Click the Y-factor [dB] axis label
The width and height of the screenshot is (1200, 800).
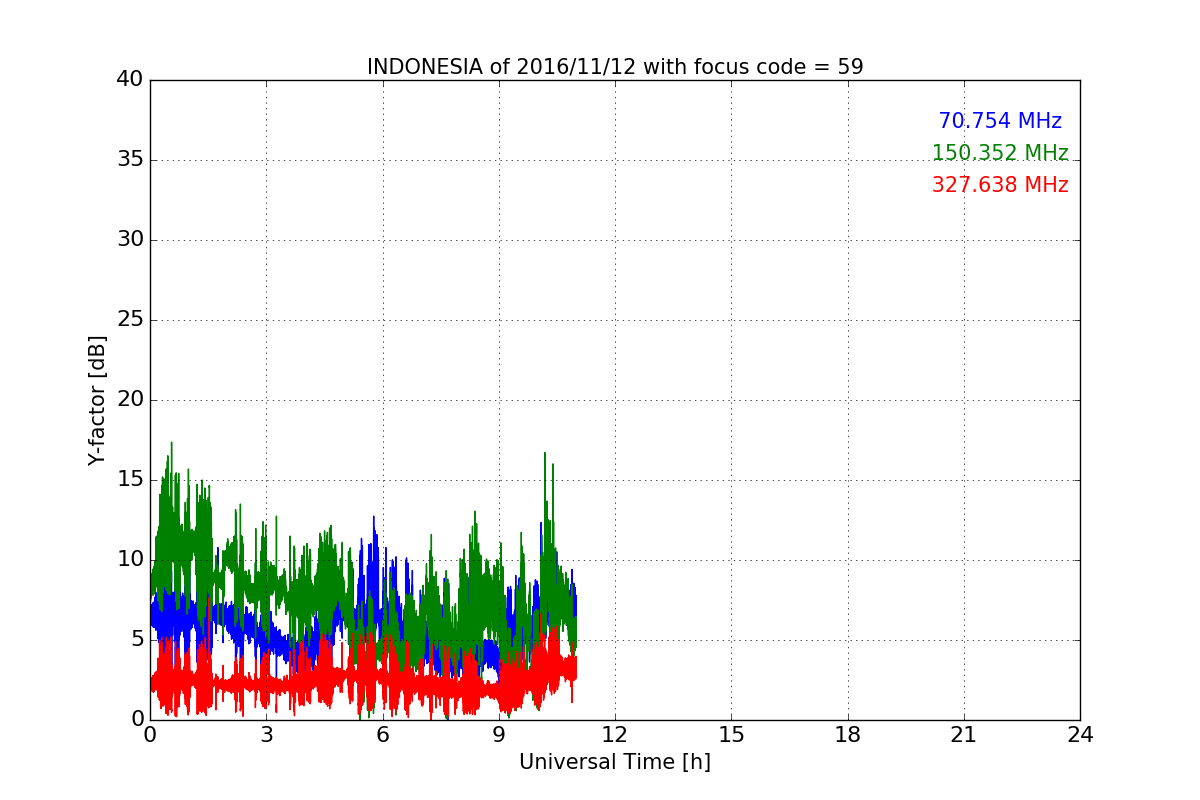click(97, 400)
